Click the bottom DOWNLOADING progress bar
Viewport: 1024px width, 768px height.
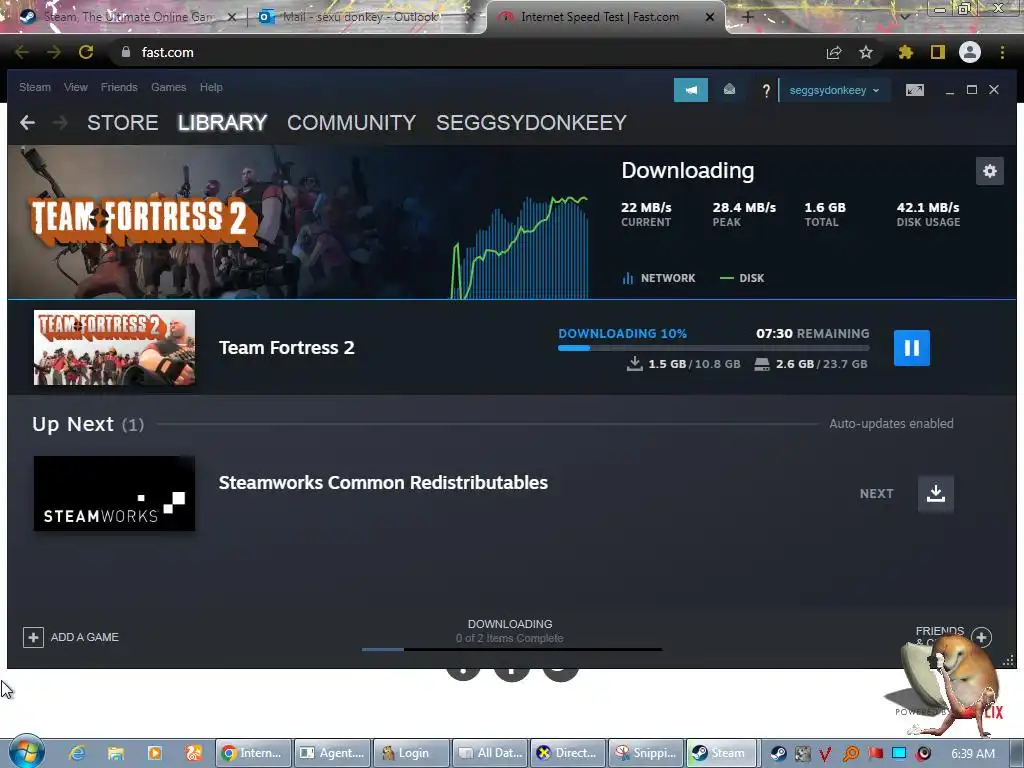pyautogui.click(x=512, y=649)
